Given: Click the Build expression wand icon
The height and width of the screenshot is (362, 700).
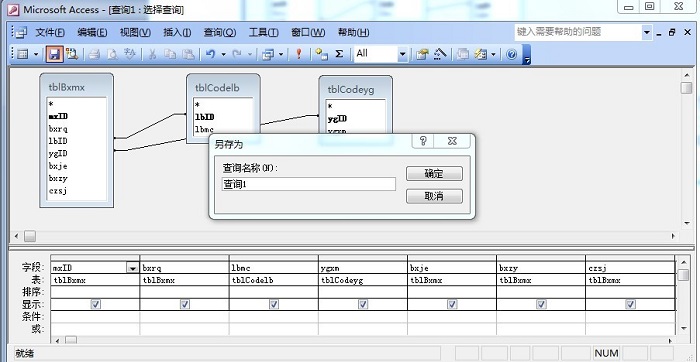Looking at the screenshot, I should tap(440, 54).
